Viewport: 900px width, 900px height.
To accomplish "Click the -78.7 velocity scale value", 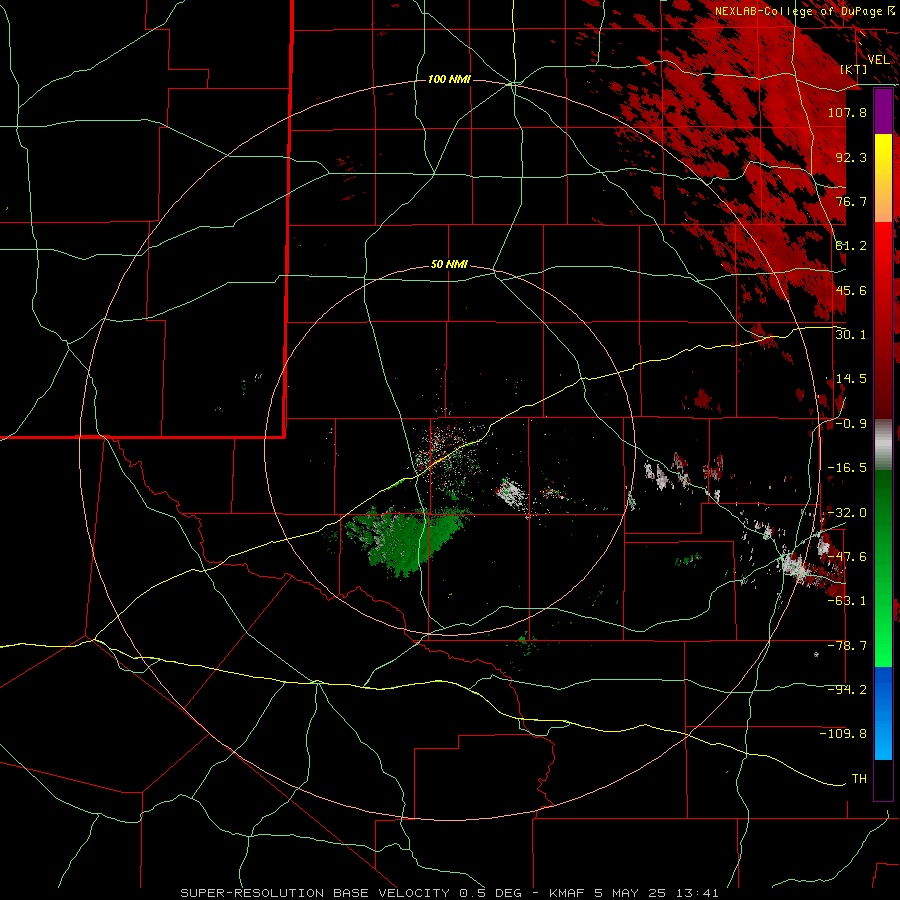I will click(x=847, y=646).
